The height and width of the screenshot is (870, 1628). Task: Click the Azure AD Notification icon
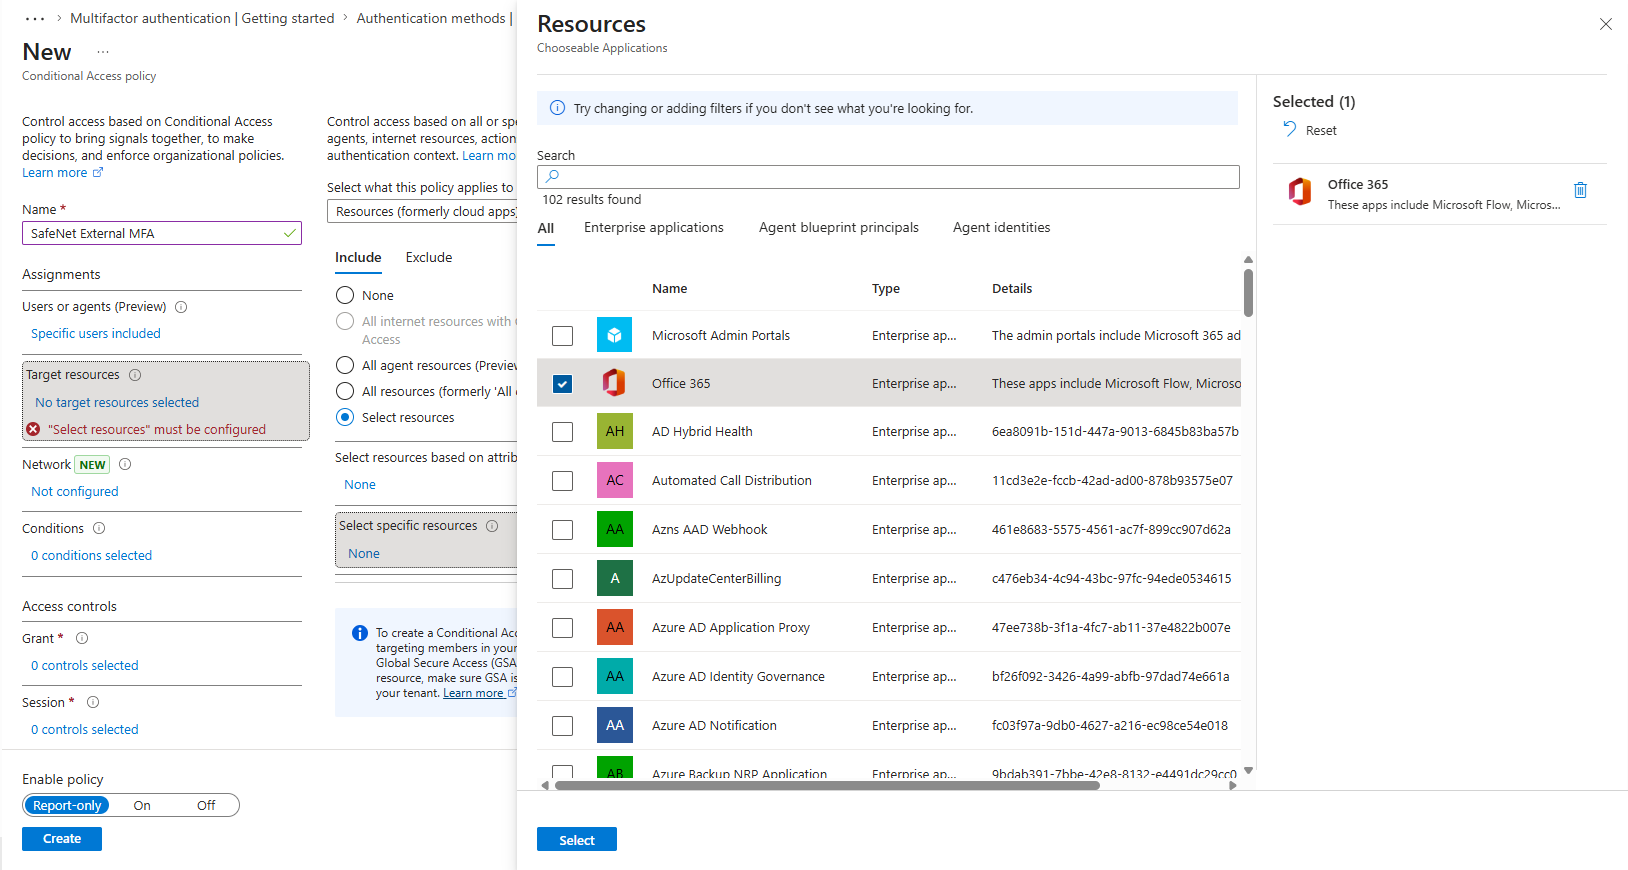point(614,725)
